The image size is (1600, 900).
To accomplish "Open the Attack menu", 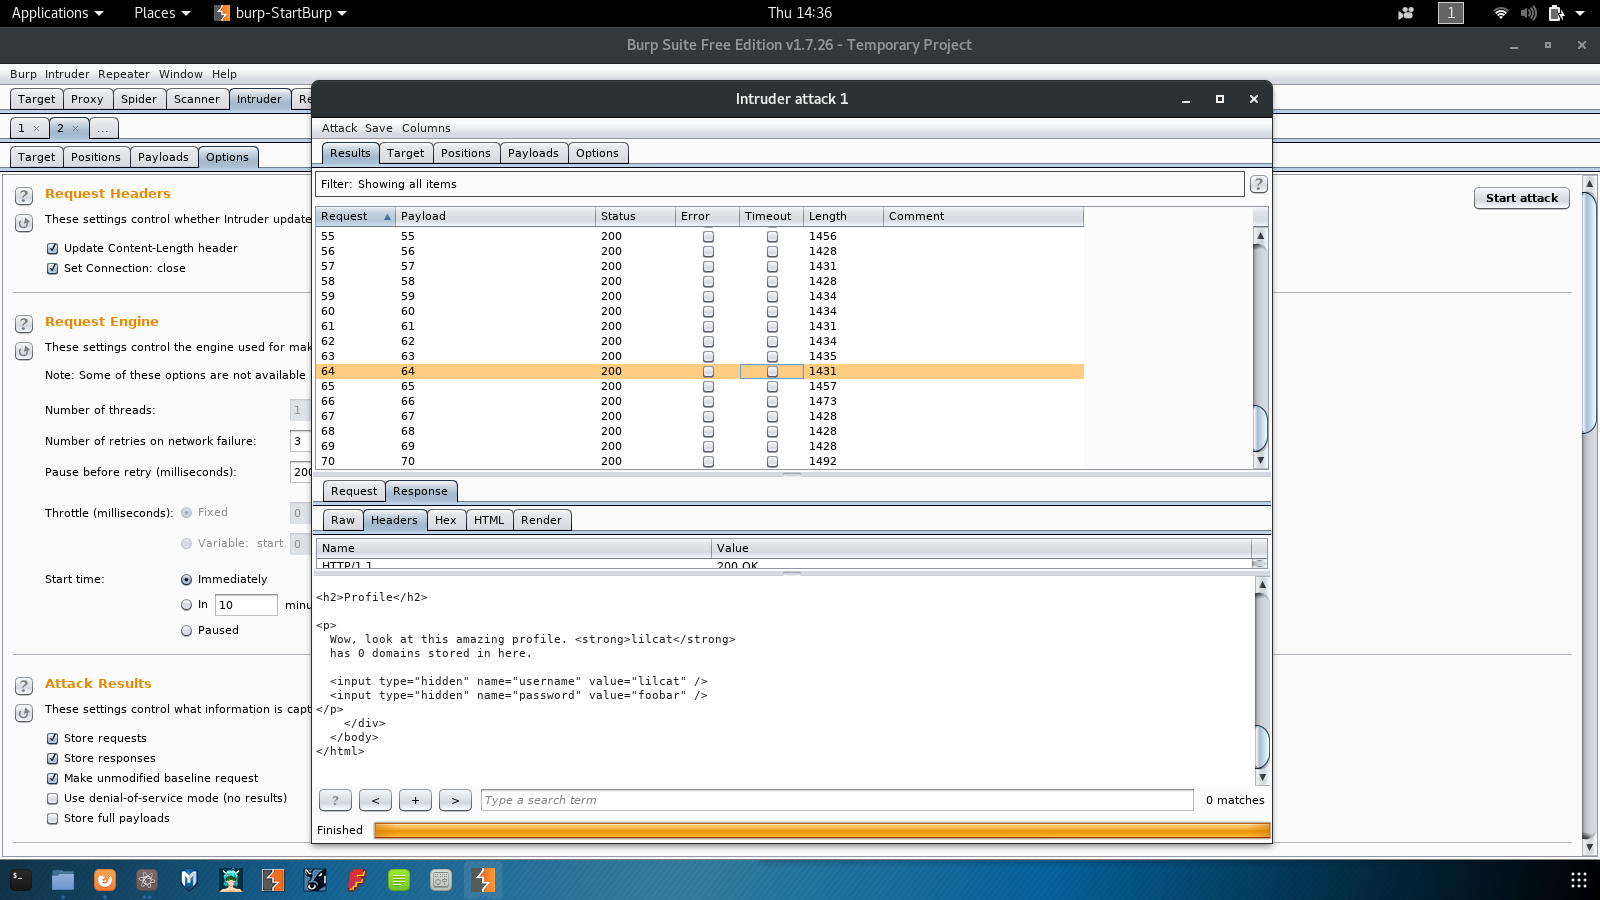I will 339,128.
